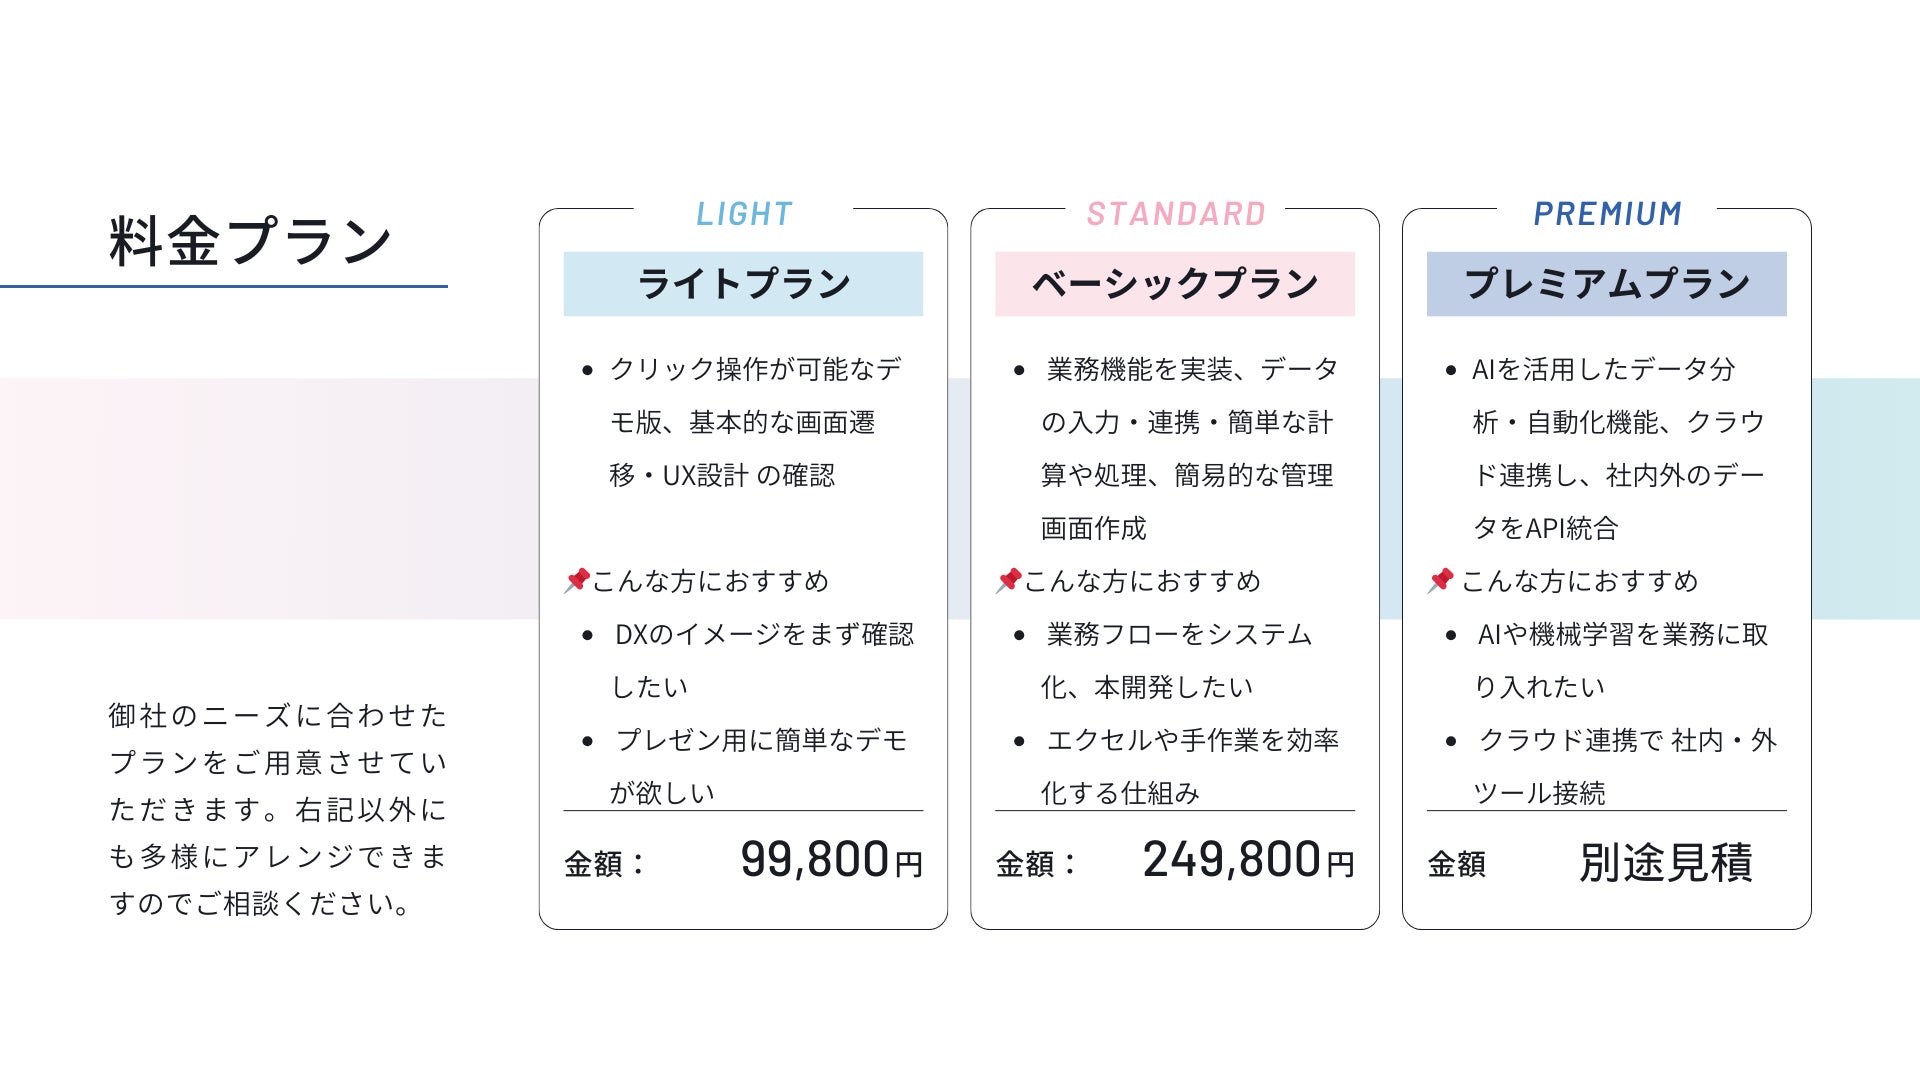The width and height of the screenshot is (1920, 1080).
Task: Select the STANDARD label above the middle card
Action: pos(1175,214)
